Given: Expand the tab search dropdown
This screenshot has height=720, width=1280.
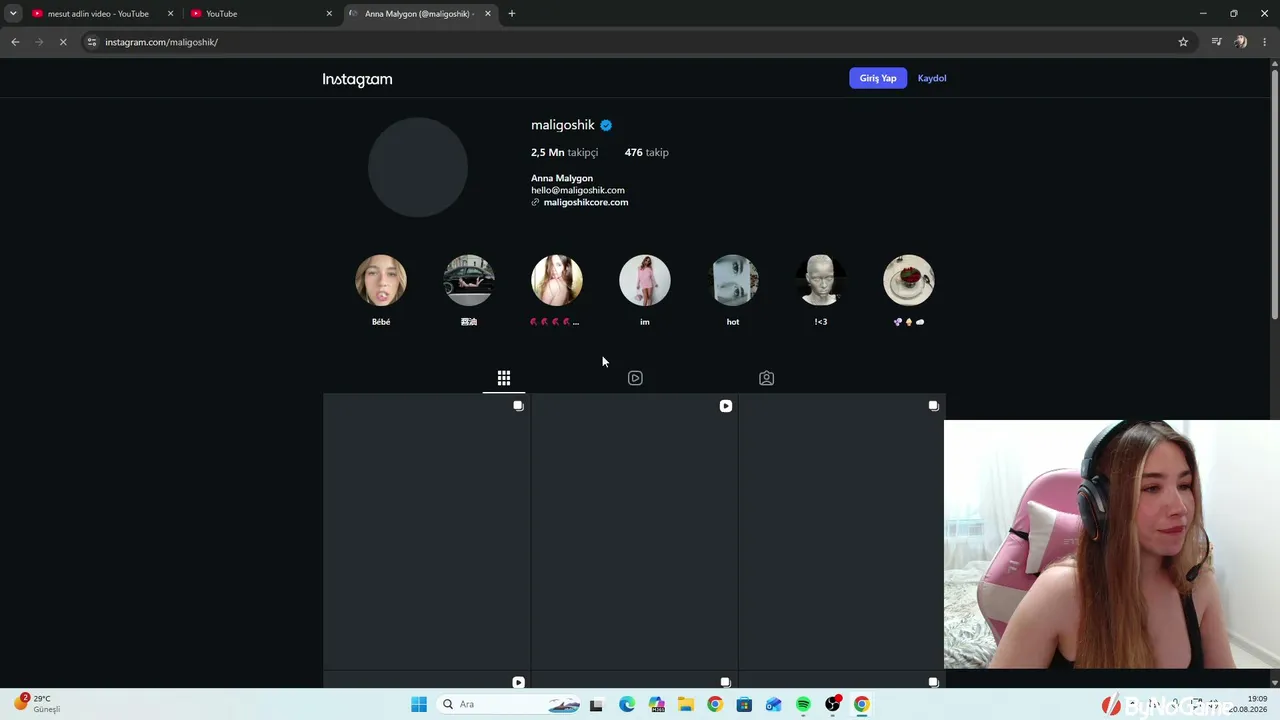Looking at the screenshot, I should pos(13,14).
